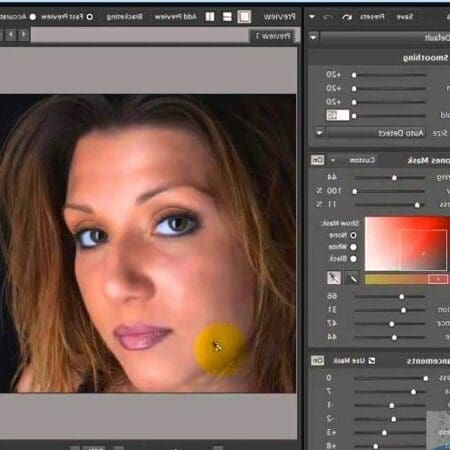The width and height of the screenshot is (450, 450).
Task: Open the top panel menu arrow beside undo
Action: point(312,17)
